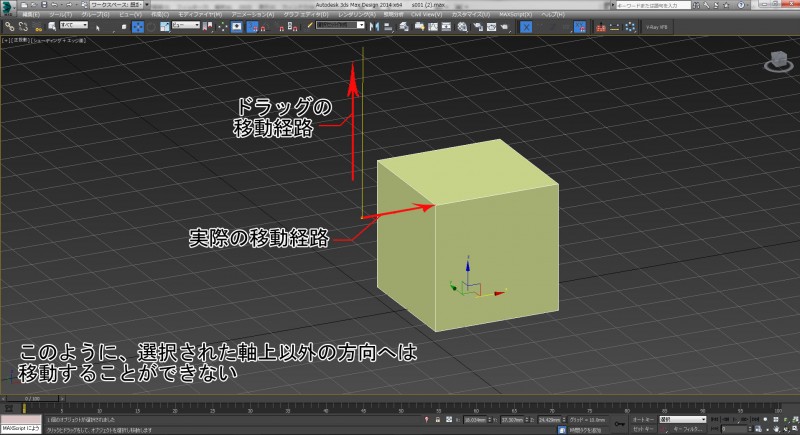Click the viewport shading label in top-left corner
This screenshot has height=435, width=800.
click(x=58, y=42)
